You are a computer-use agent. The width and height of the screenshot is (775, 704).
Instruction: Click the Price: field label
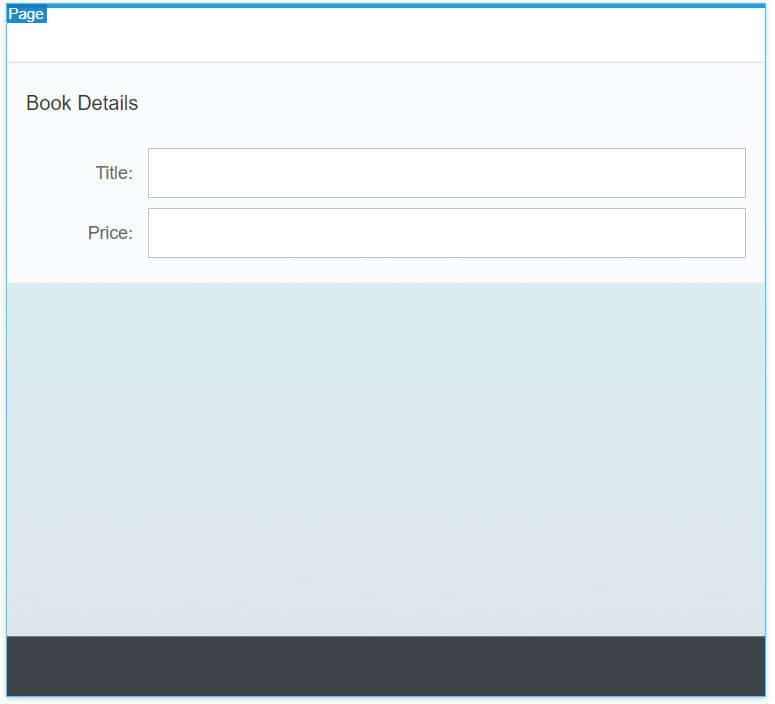(110, 233)
